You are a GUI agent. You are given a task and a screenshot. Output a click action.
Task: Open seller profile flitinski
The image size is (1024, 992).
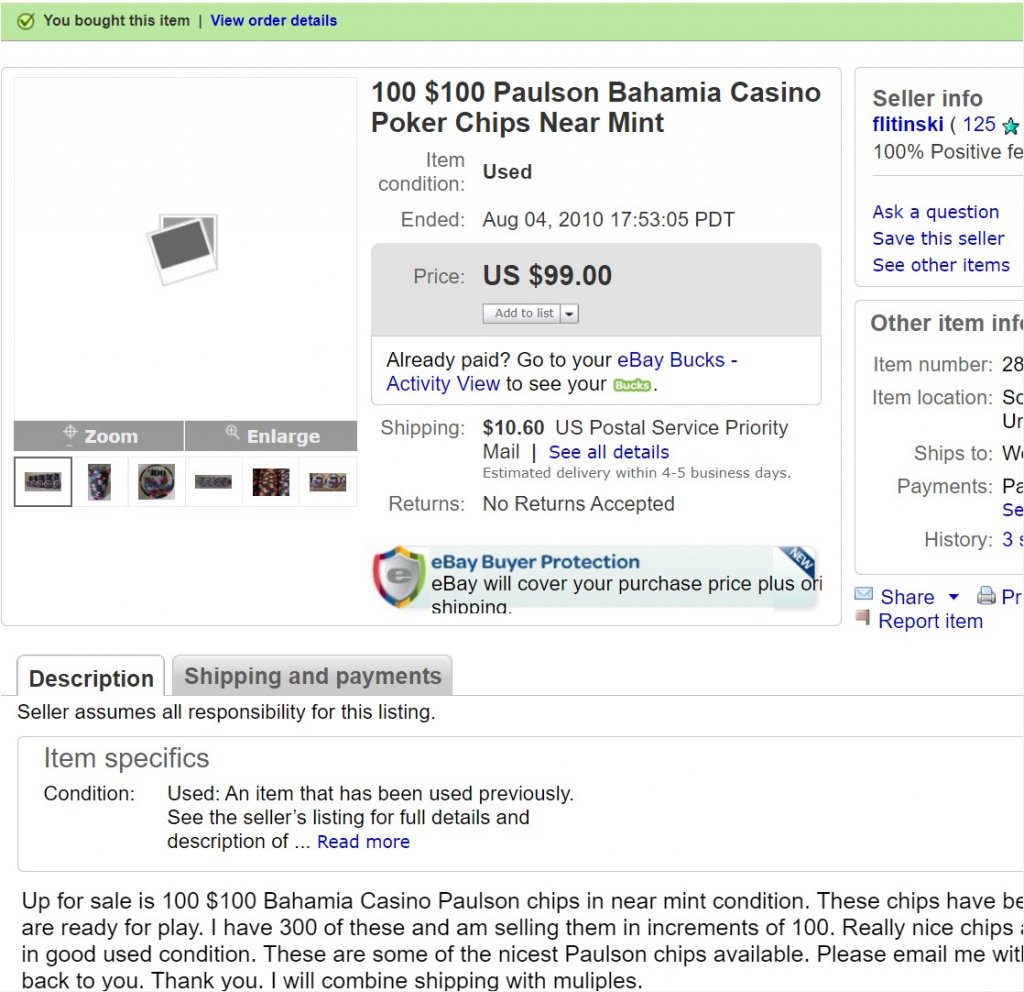coord(908,124)
